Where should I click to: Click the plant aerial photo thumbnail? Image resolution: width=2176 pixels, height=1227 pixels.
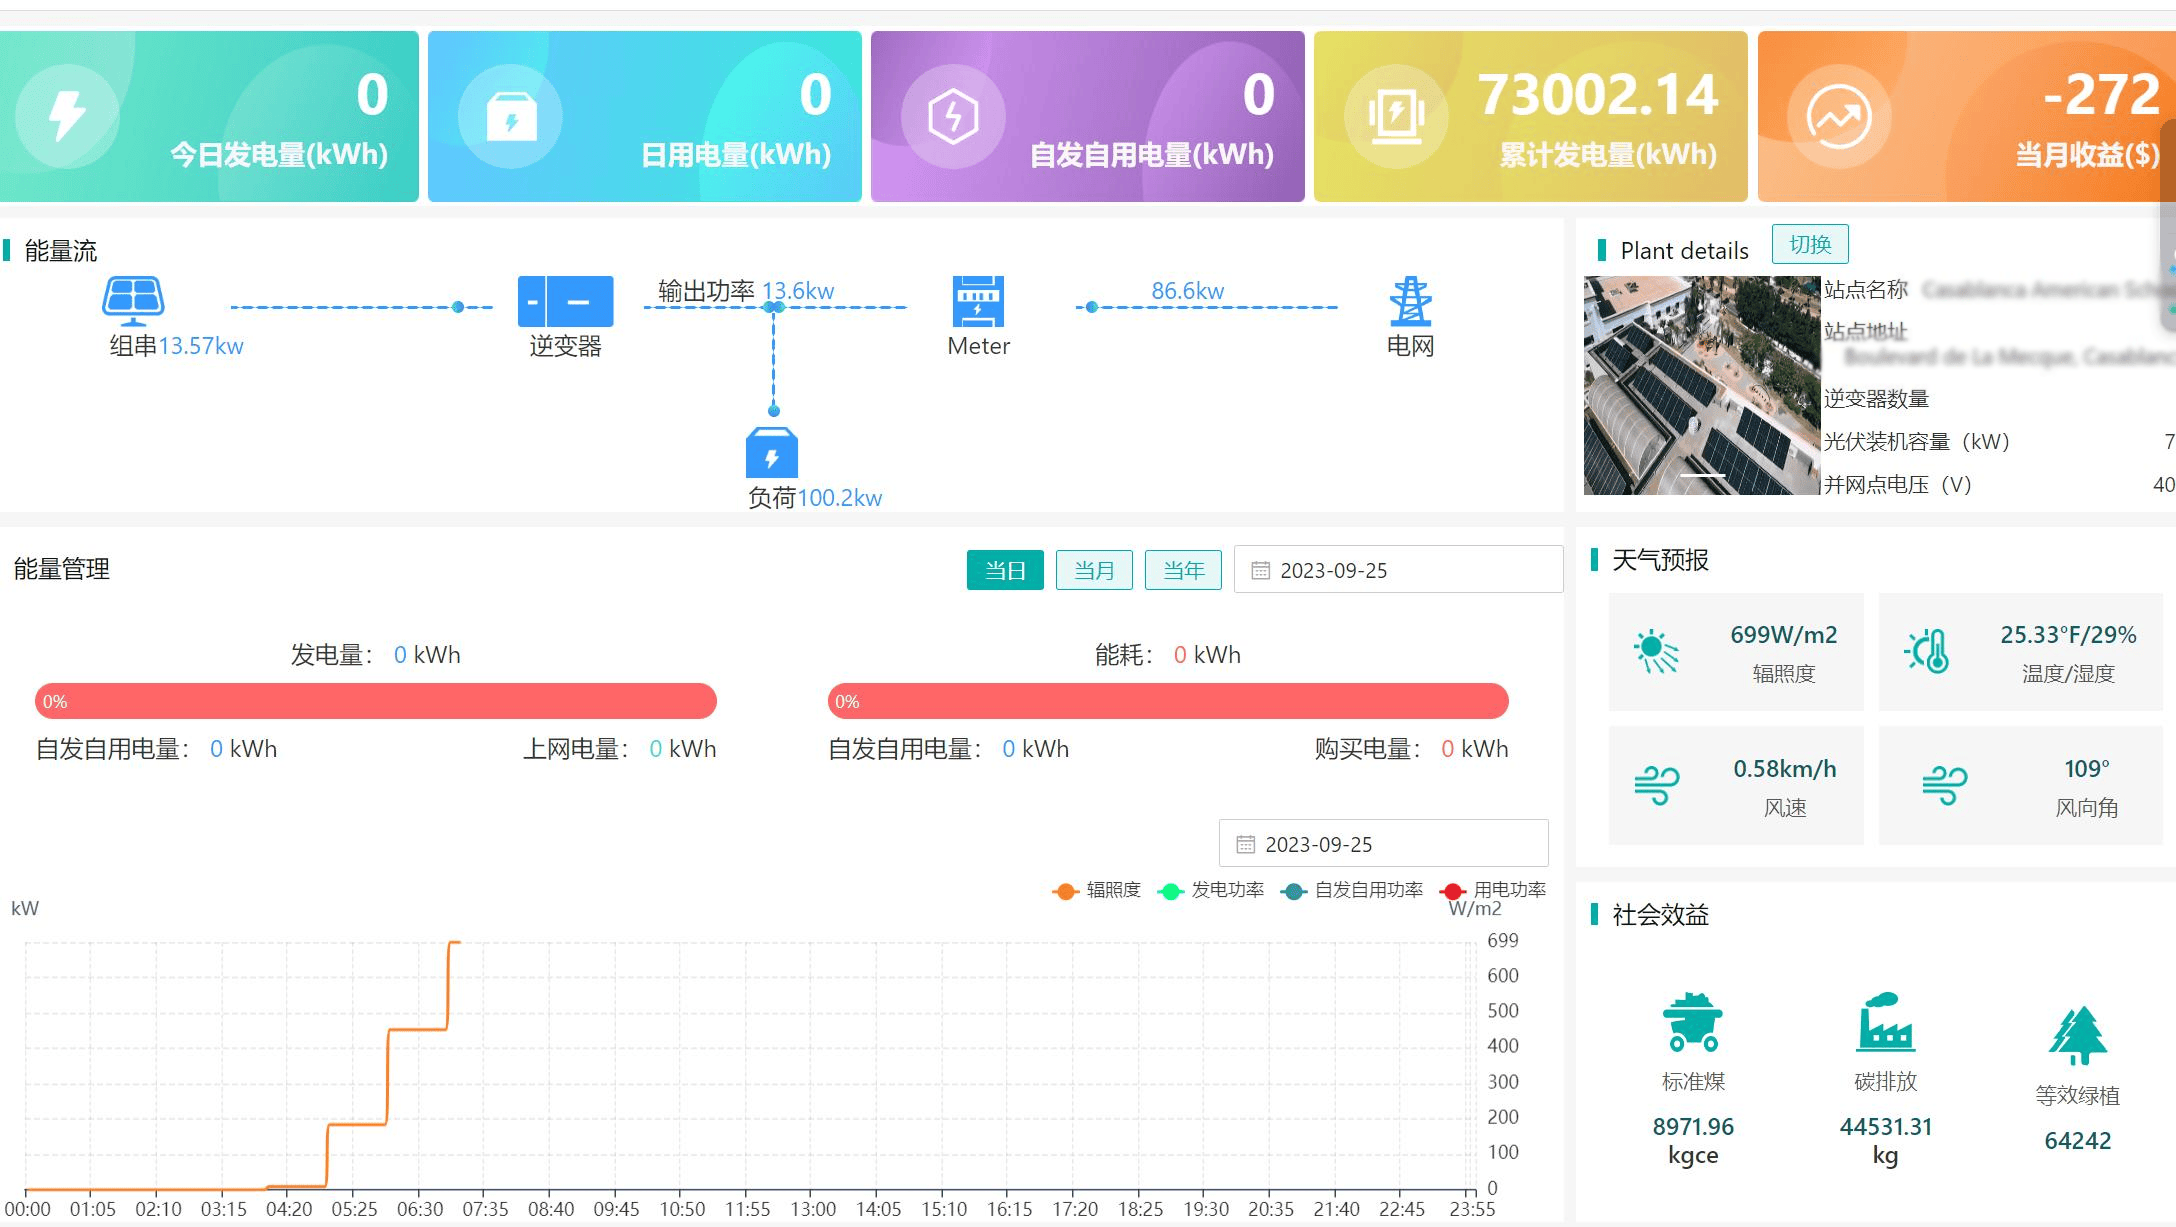coord(1701,386)
